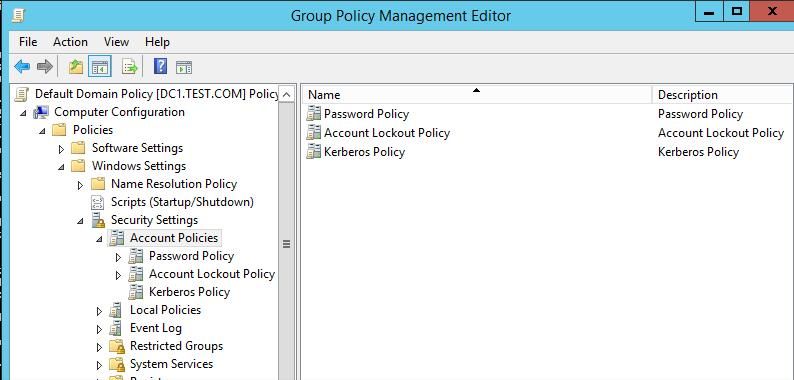This screenshot has width=794, height=380.
Task: Click the Event Log tree icon
Action: click(116, 328)
